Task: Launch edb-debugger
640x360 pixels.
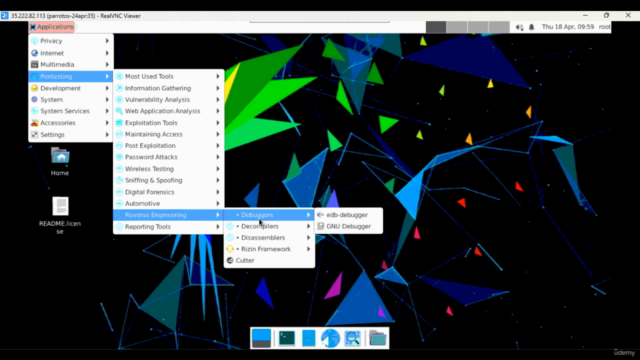Action: click(x=349, y=215)
